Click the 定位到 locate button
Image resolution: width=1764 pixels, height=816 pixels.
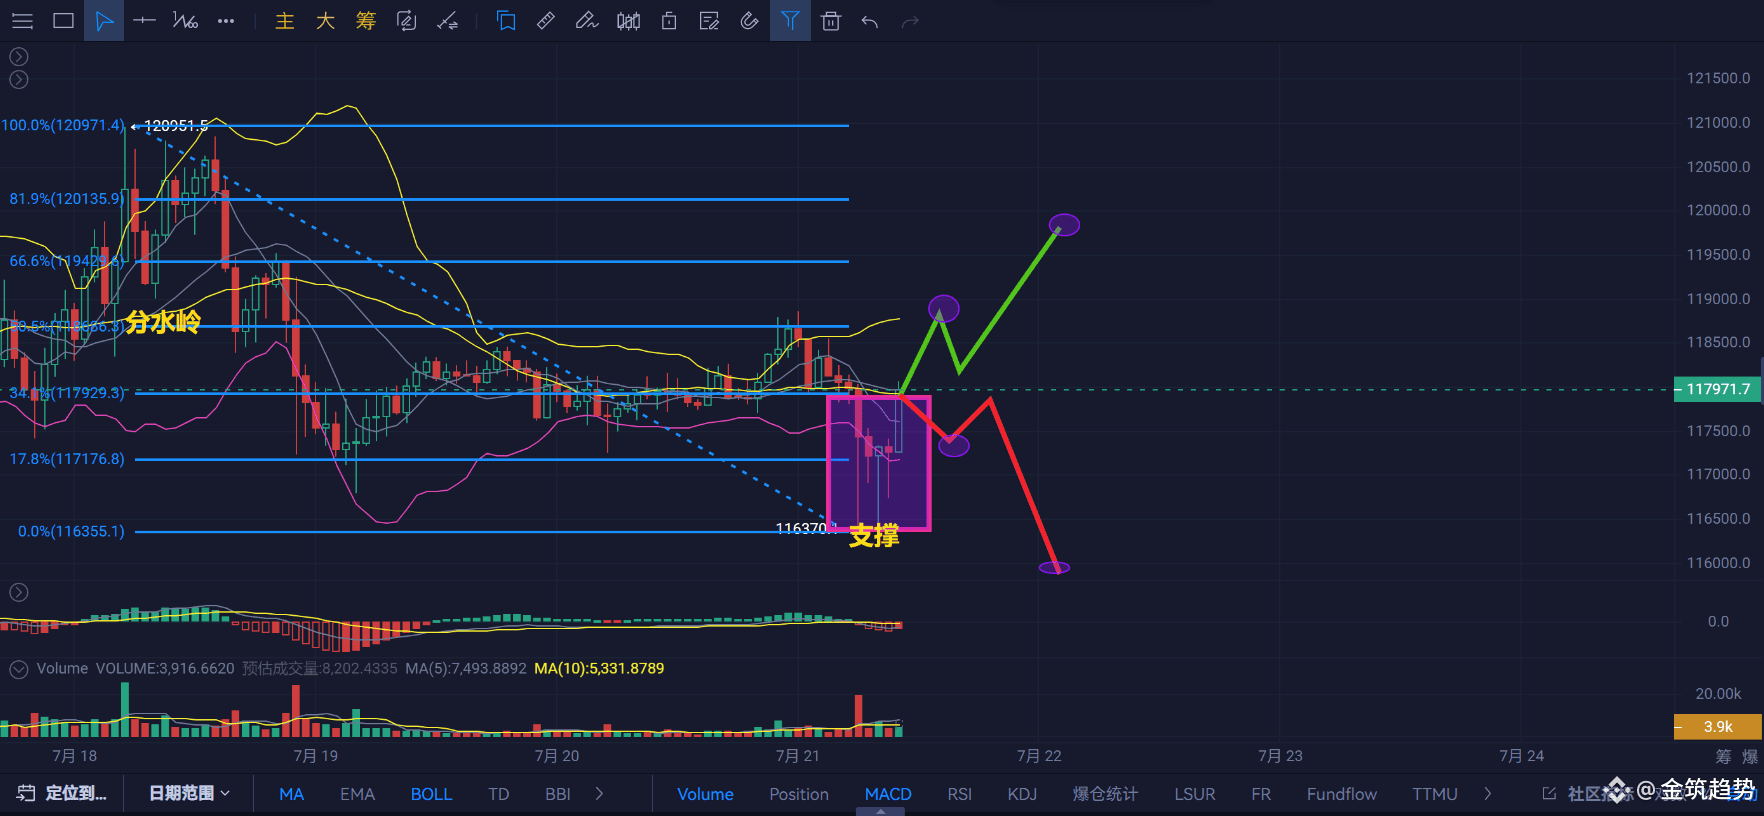(x=62, y=793)
